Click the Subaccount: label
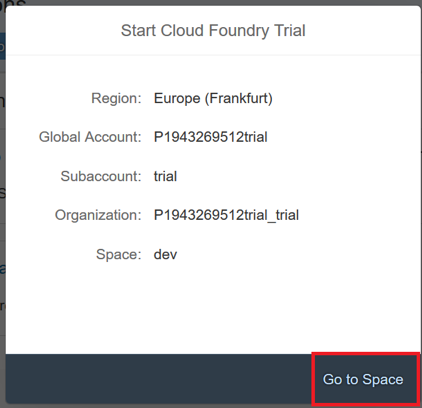Viewport: 422px width, 408px height. (101, 176)
